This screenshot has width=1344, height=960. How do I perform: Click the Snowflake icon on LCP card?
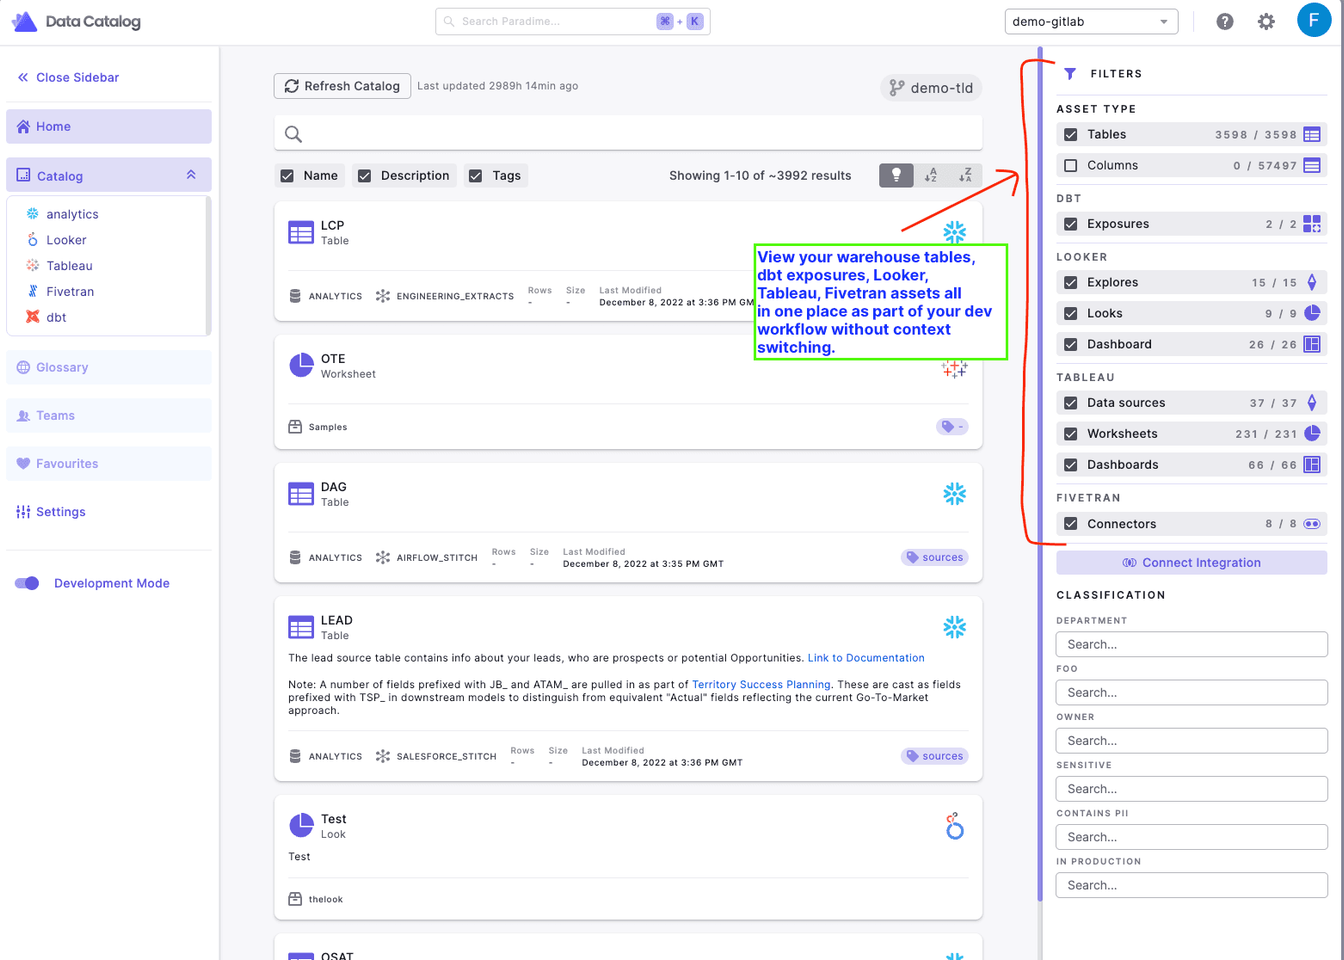point(954,233)
